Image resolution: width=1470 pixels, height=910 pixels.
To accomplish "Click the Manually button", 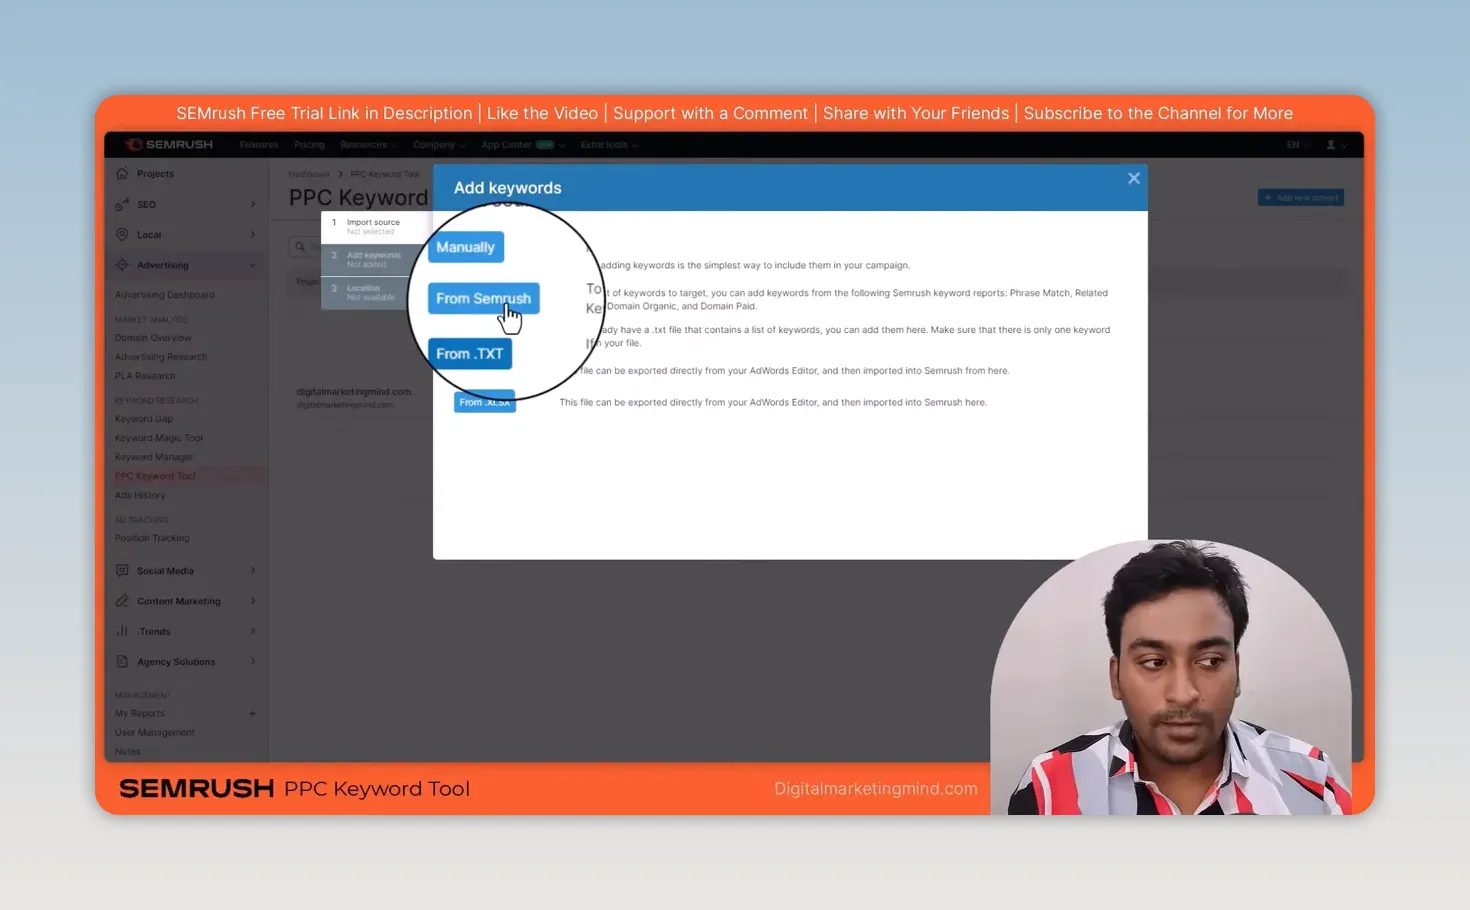I will coord(466,247).
